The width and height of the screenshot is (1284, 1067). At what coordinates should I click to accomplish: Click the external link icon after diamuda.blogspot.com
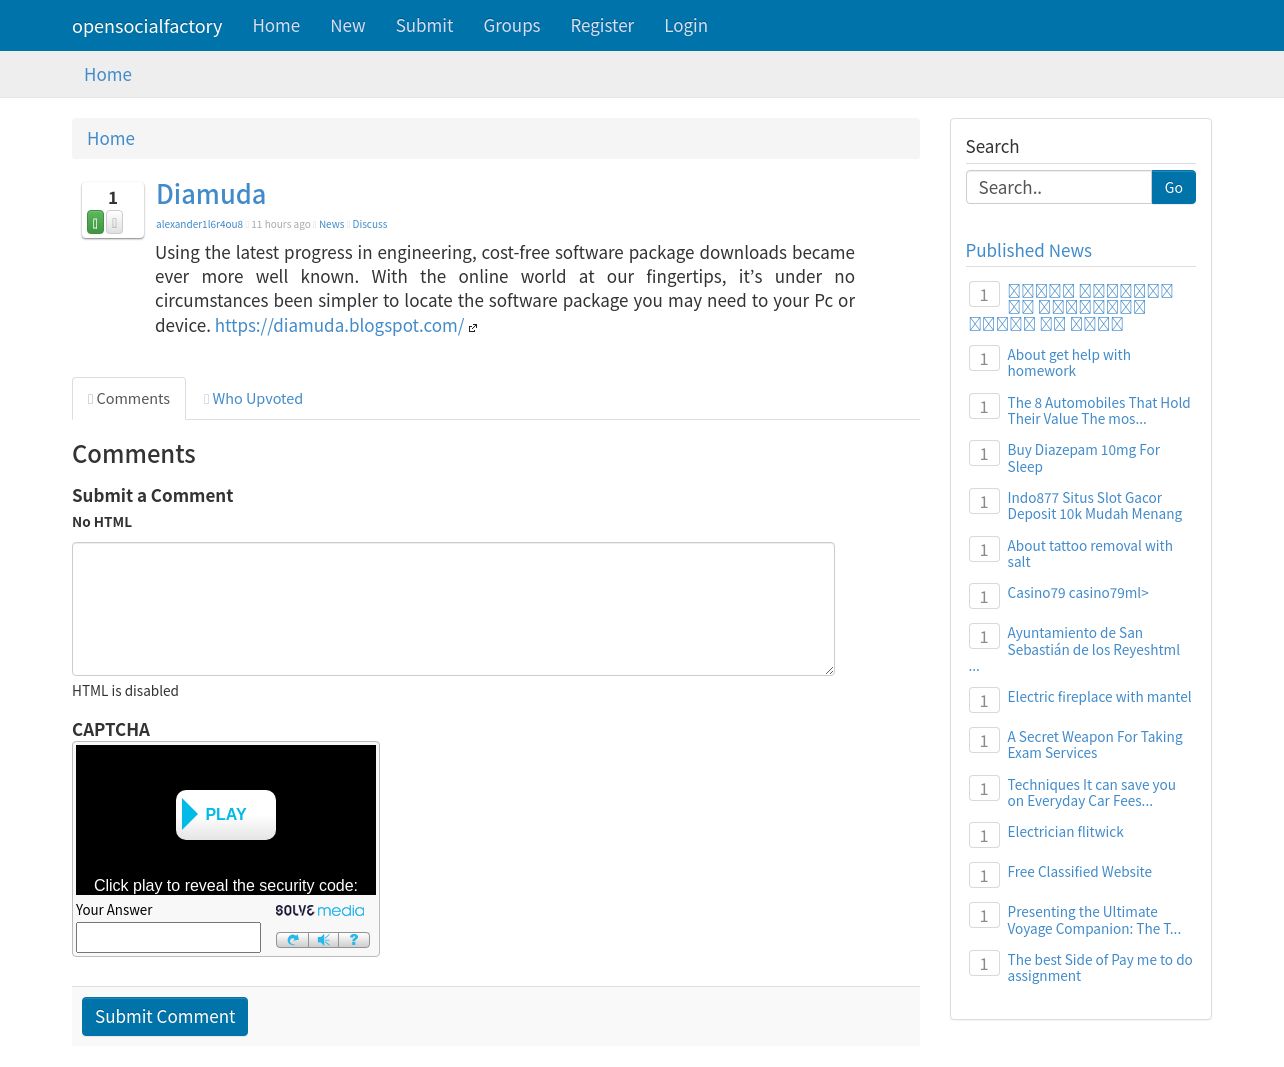tap(473, 327)
